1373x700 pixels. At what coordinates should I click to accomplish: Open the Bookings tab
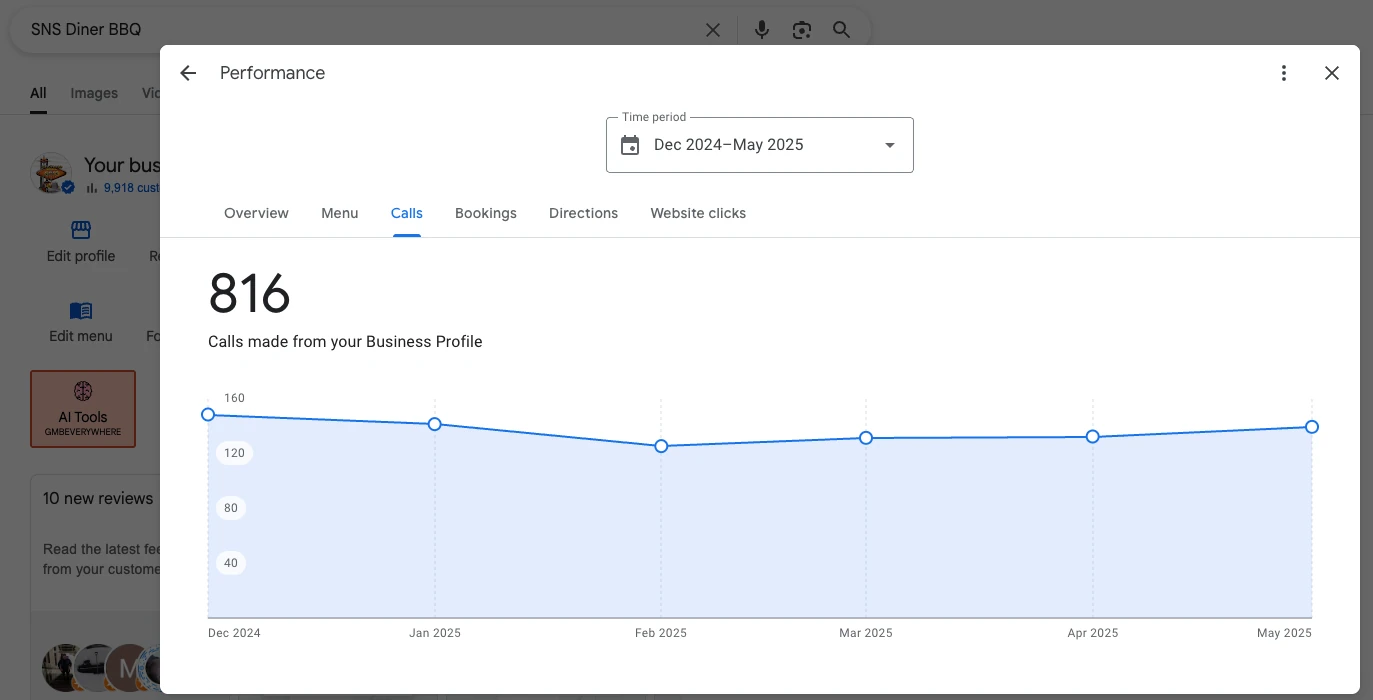[x=486, y=213]
